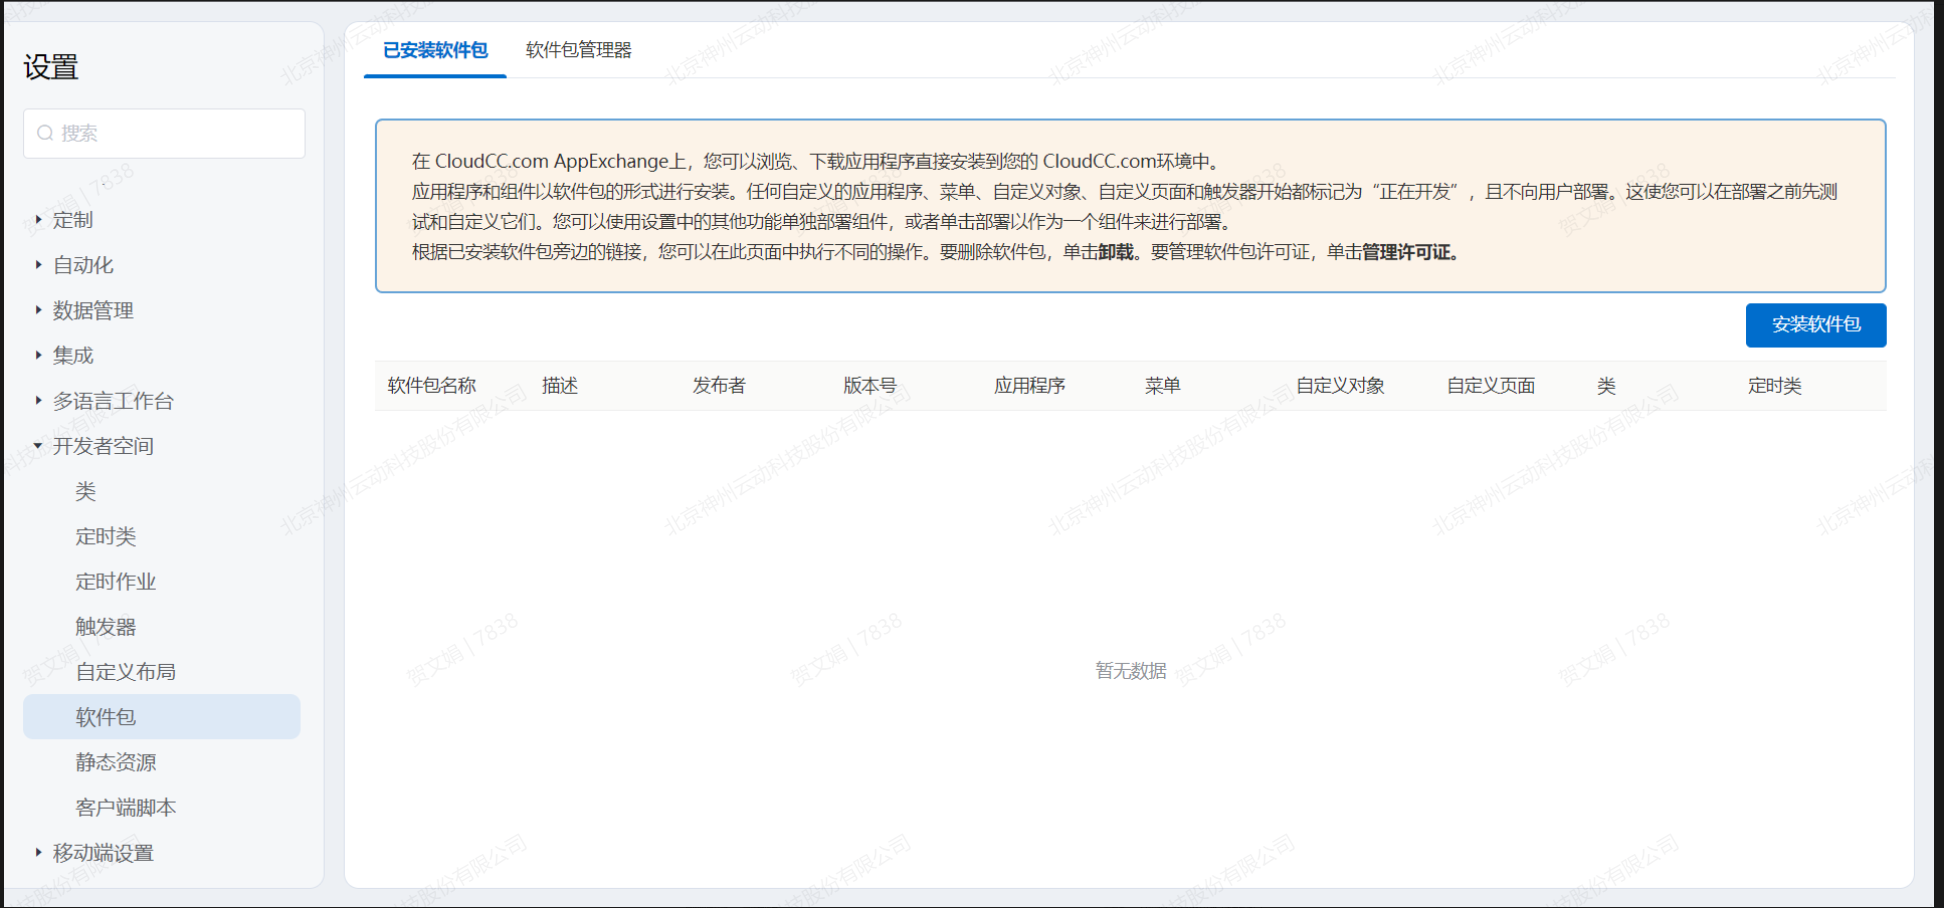This screenshot has width=1944, height=908.
Task: Expand the 数据管理 menu group
Action: [39, 310]
